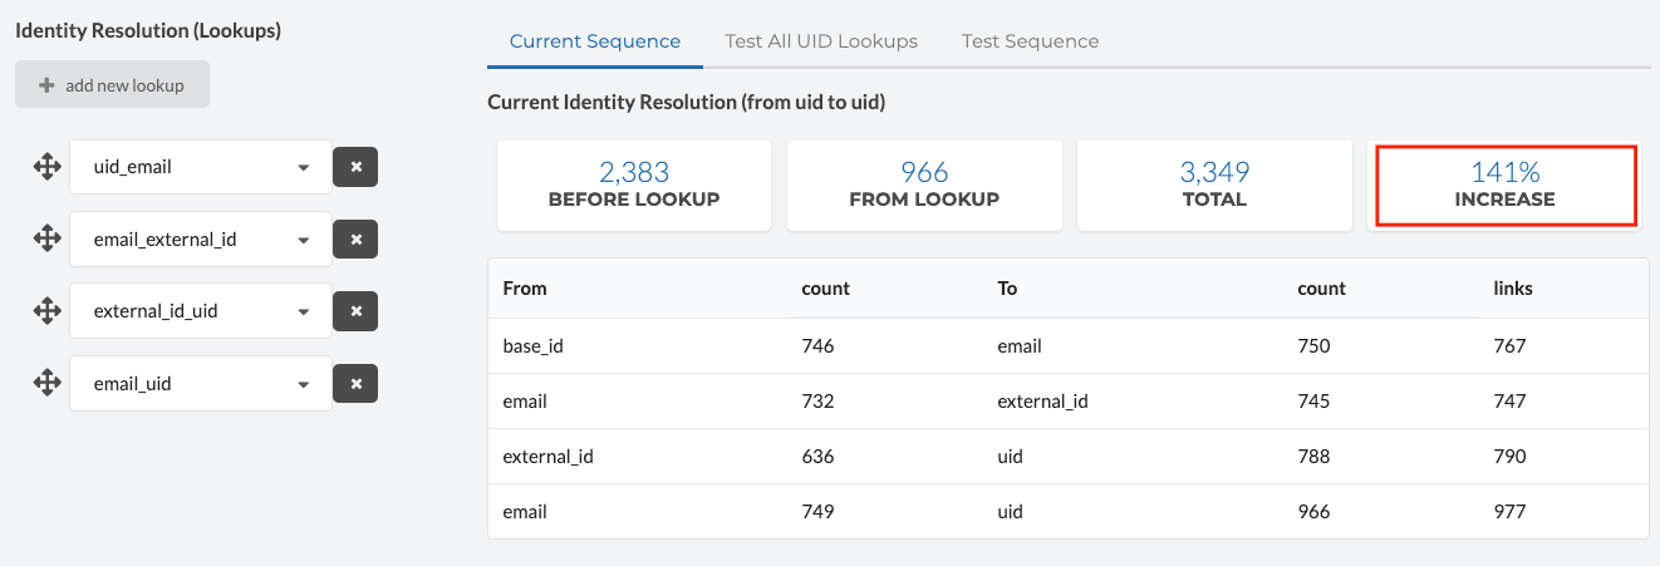Click the 141% Increase stat card

pos(1505,185)
